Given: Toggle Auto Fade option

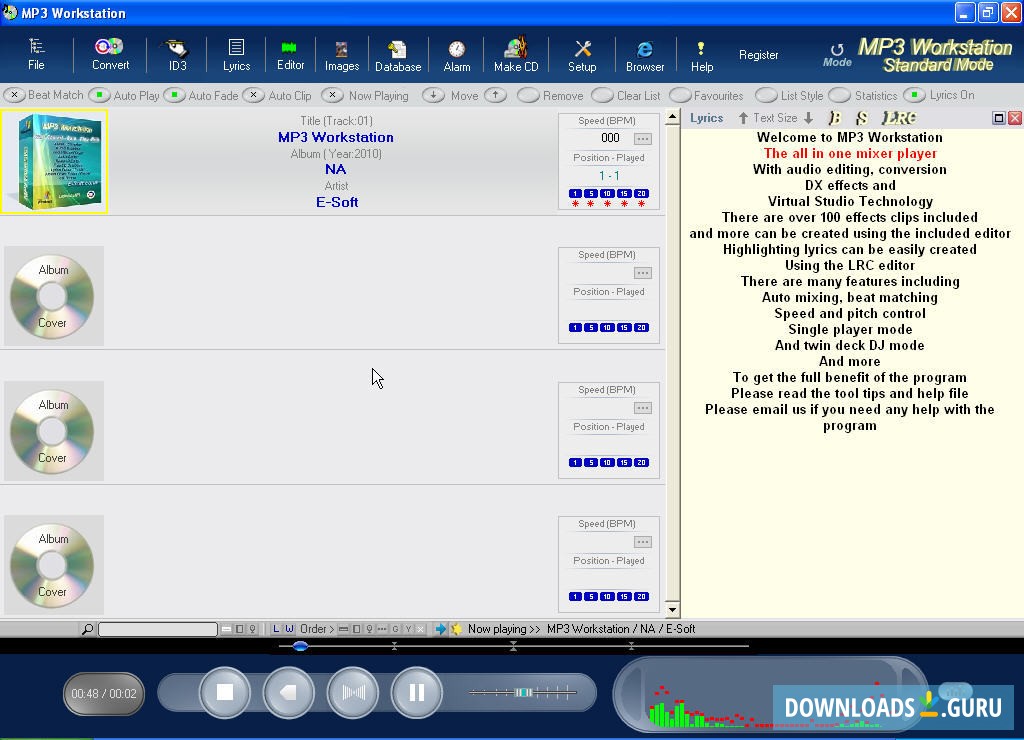Looking at the screenshot, I should [174, 95].
